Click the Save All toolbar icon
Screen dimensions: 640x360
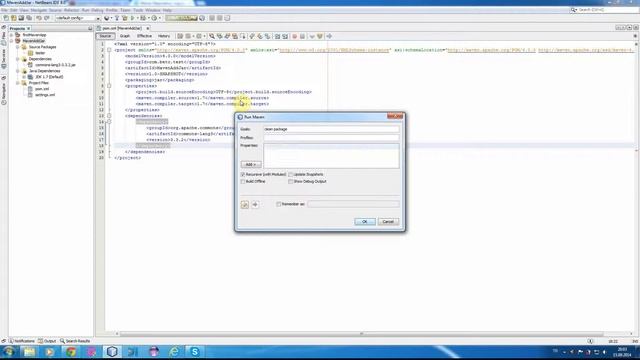pyautogui.click(x=29, y=18)
